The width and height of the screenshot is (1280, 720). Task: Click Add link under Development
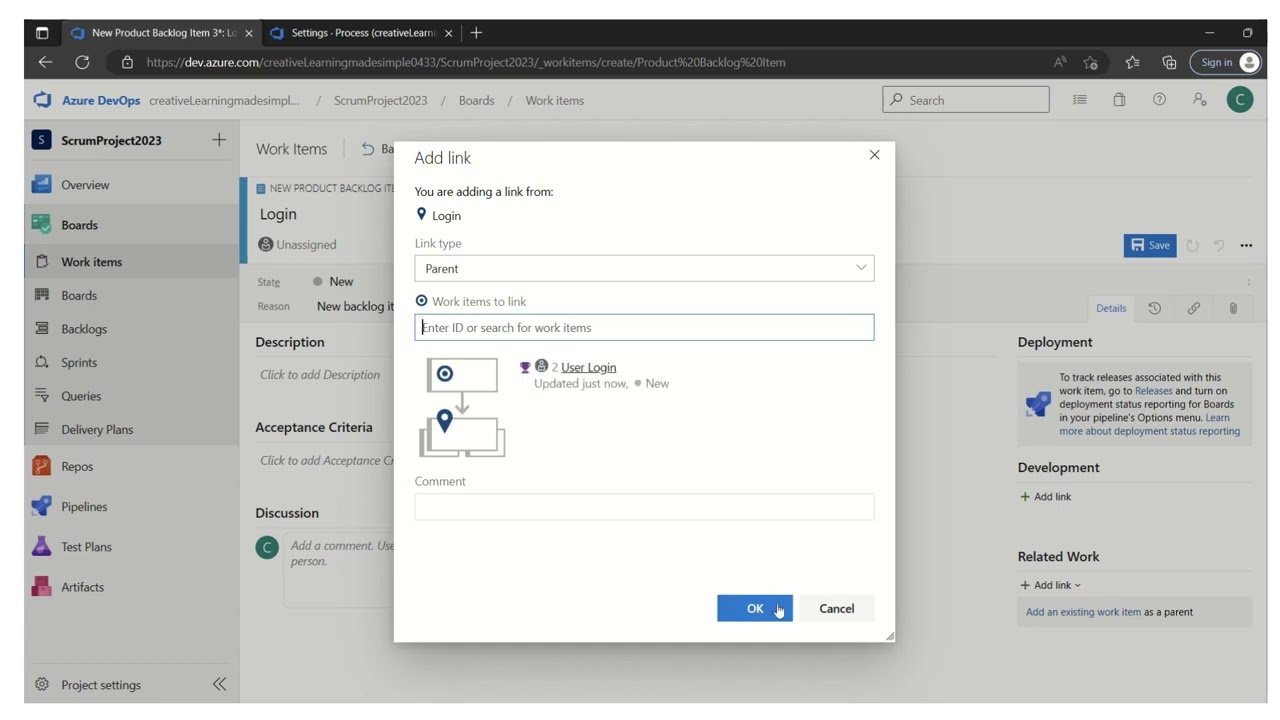pos(1045,496)
